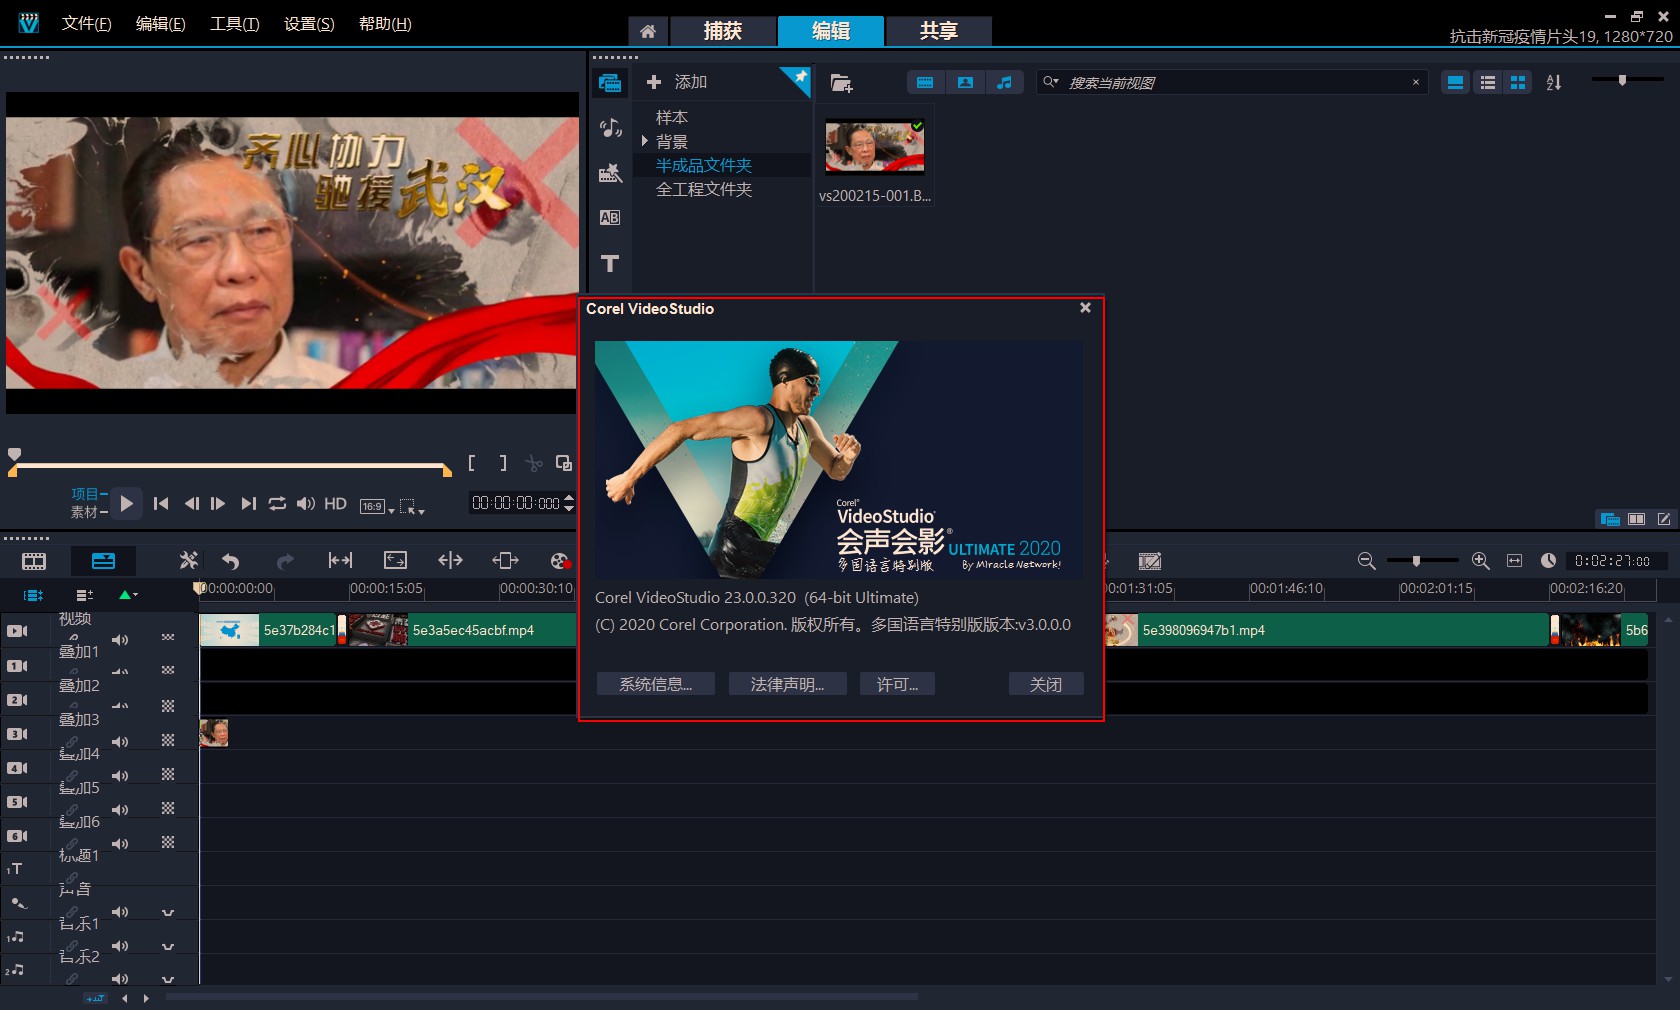This screenshot has width=1680, height=1010.
Task: Open the 工具(T) menu
Action: tap(235, 24)
